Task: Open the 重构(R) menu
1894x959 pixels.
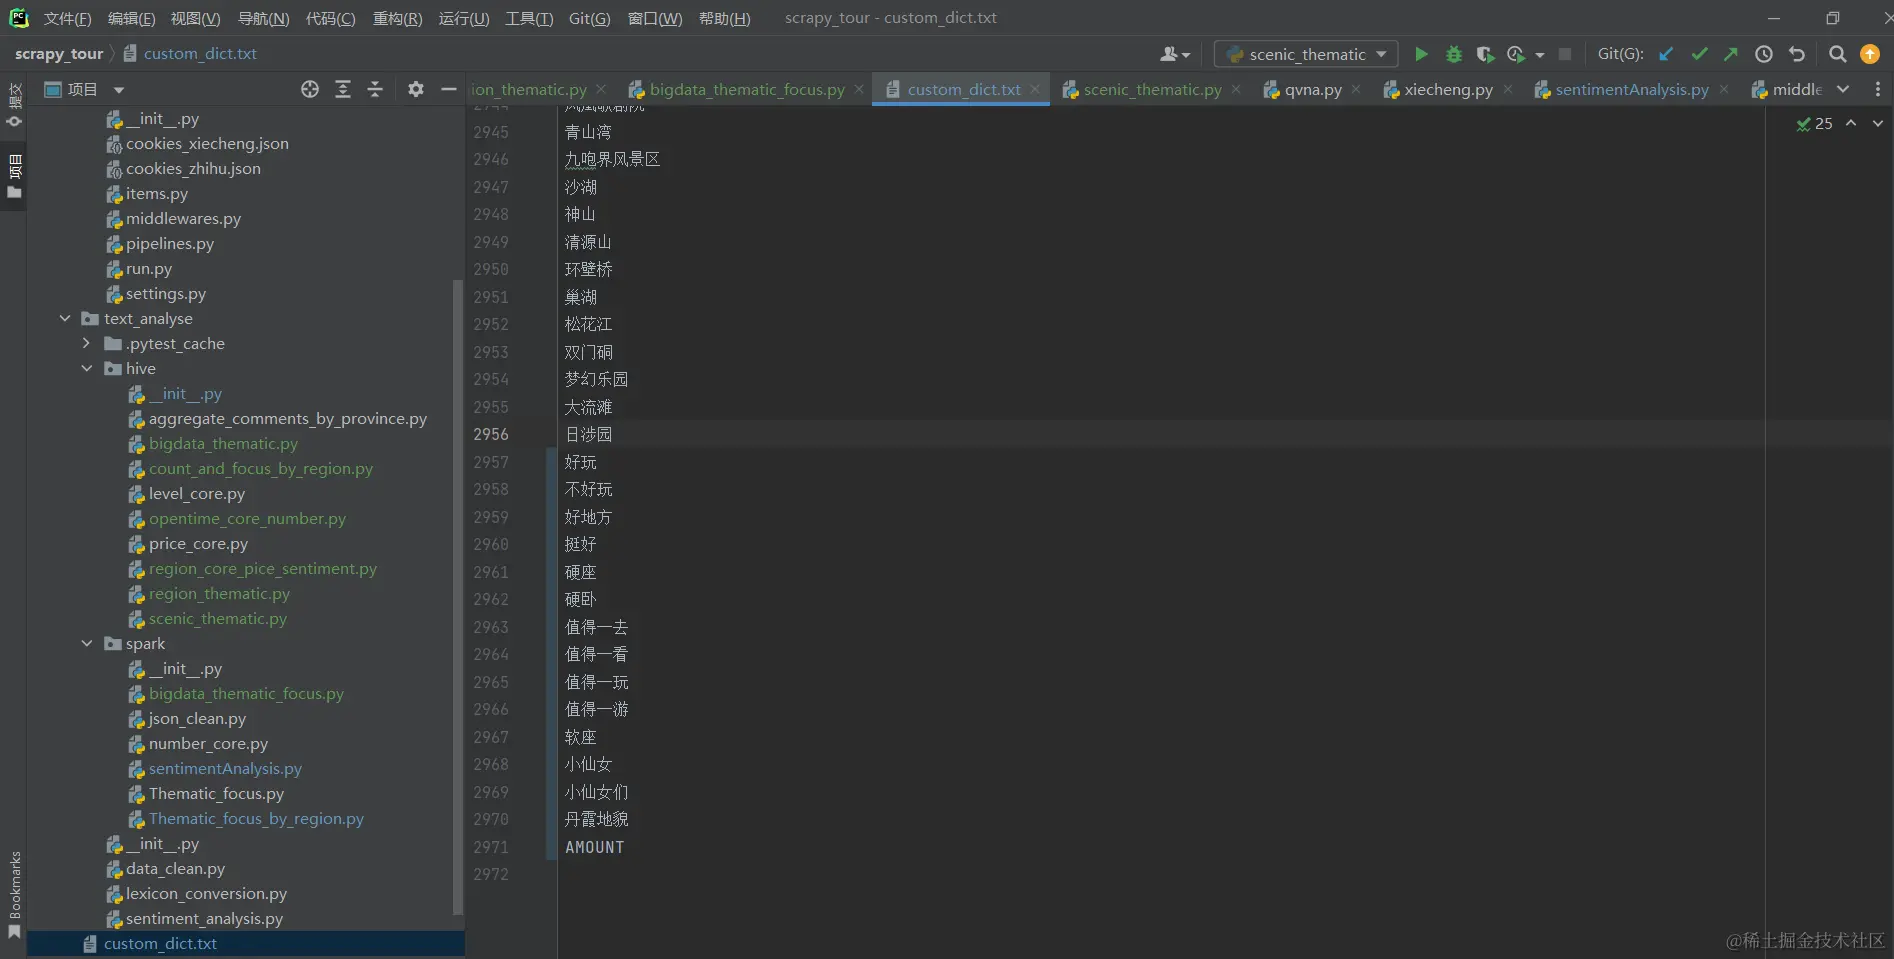Action: (x=397, y=19)
